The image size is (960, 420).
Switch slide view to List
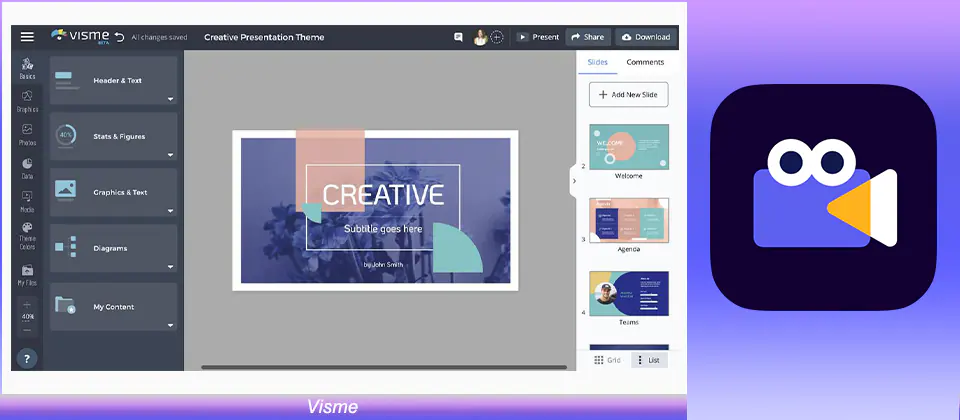pos(649,360)
